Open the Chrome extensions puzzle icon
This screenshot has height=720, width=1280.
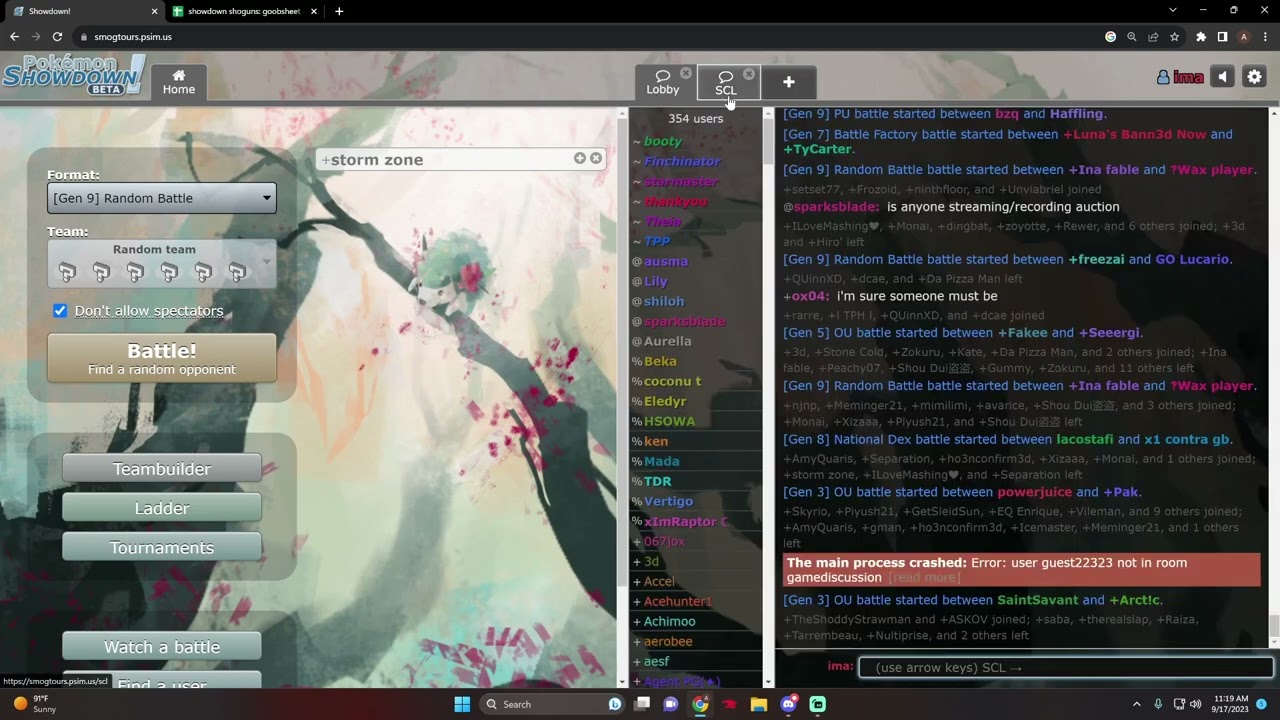[x=1201, y=37]
